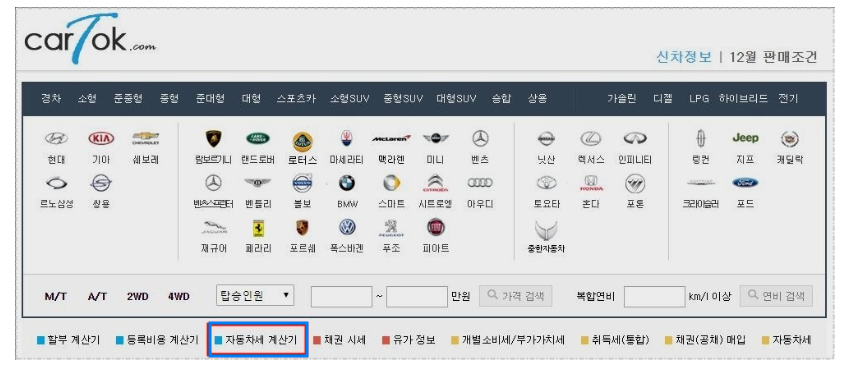Choose the Lincoln (링컨) logo

(701, 139)
